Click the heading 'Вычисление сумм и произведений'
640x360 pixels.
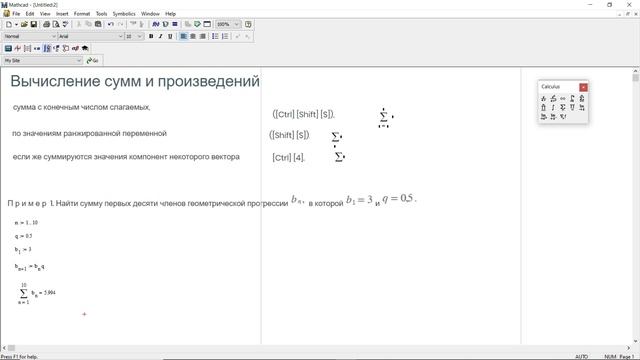pos(135,81)
